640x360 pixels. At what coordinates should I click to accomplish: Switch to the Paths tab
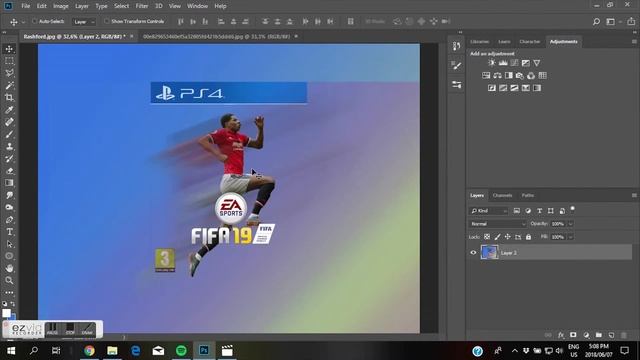tap(528, 196)
